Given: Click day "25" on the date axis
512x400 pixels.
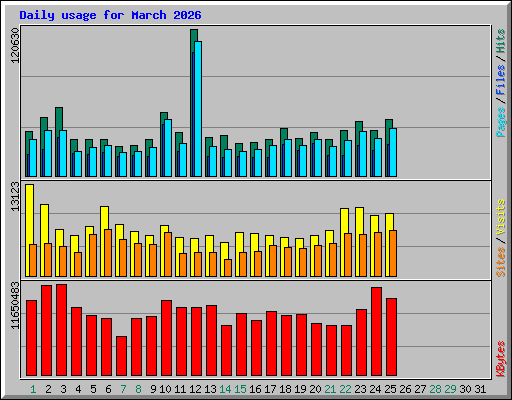Looking at the screenshot, I should (x=390, y=389).
